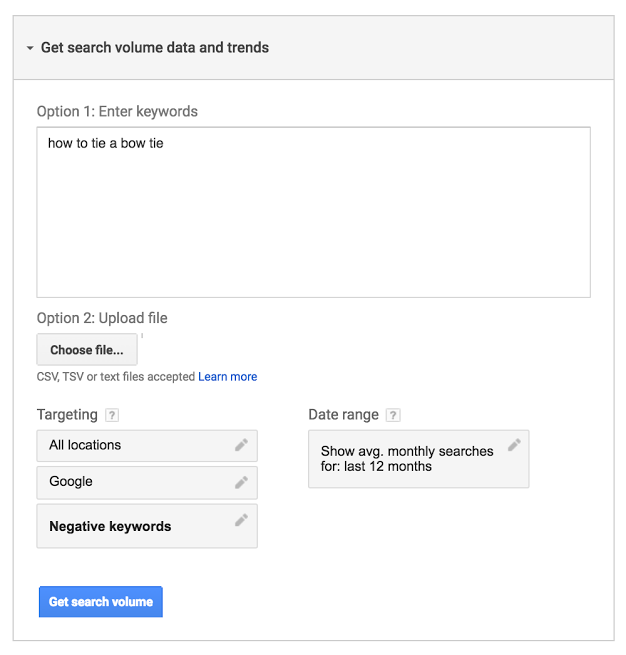Viewport: 626px width, 655px height.
Task: Click the 'Get search volume data and trends' header
Action: coord(155,48)
